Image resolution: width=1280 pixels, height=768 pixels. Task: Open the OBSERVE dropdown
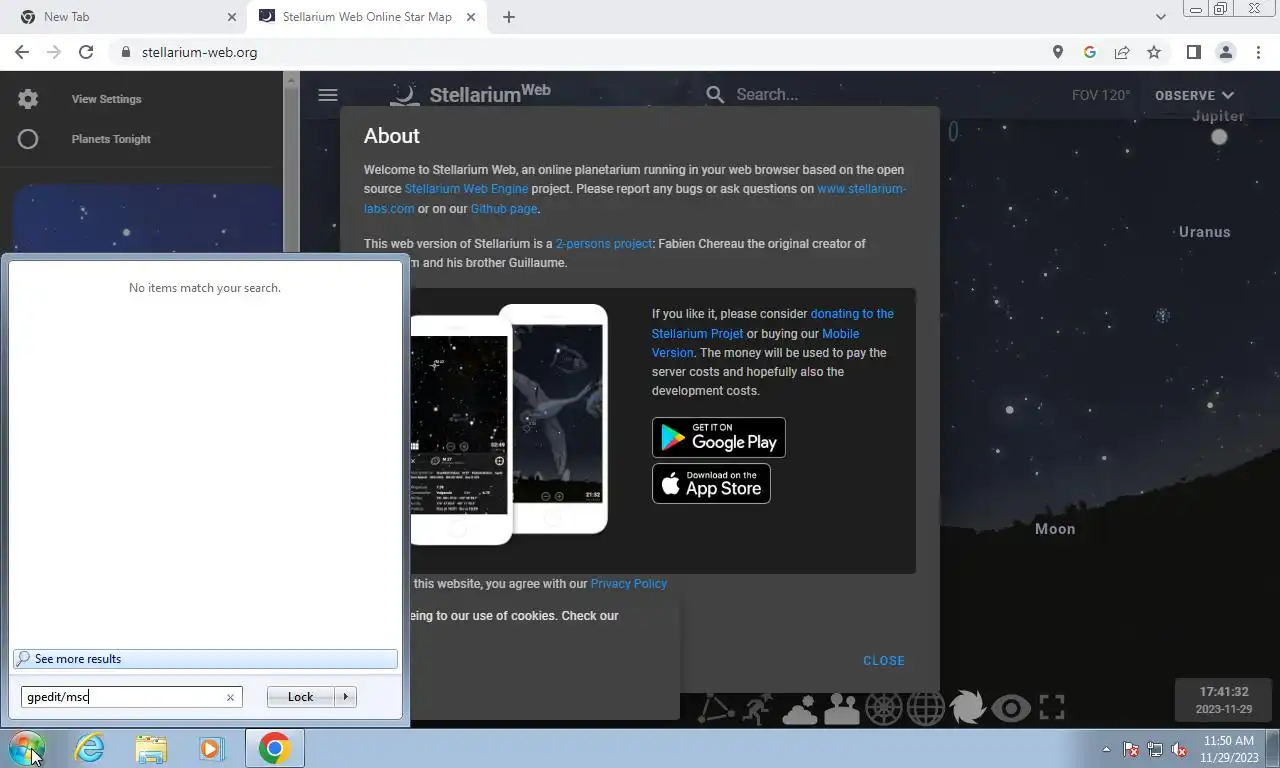[1194, 96]
